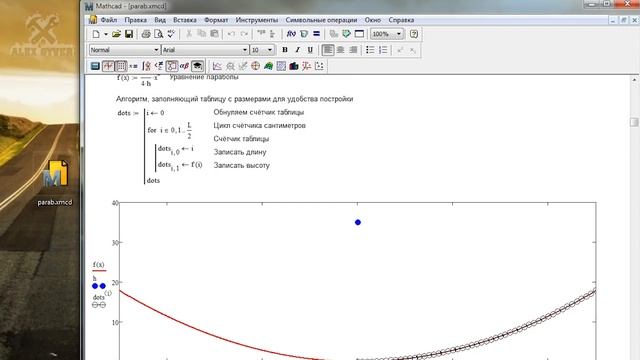Viewport: 640px width, 360px height.
Task: Open the Calculator toolbar palette
Action: point(95,66)
